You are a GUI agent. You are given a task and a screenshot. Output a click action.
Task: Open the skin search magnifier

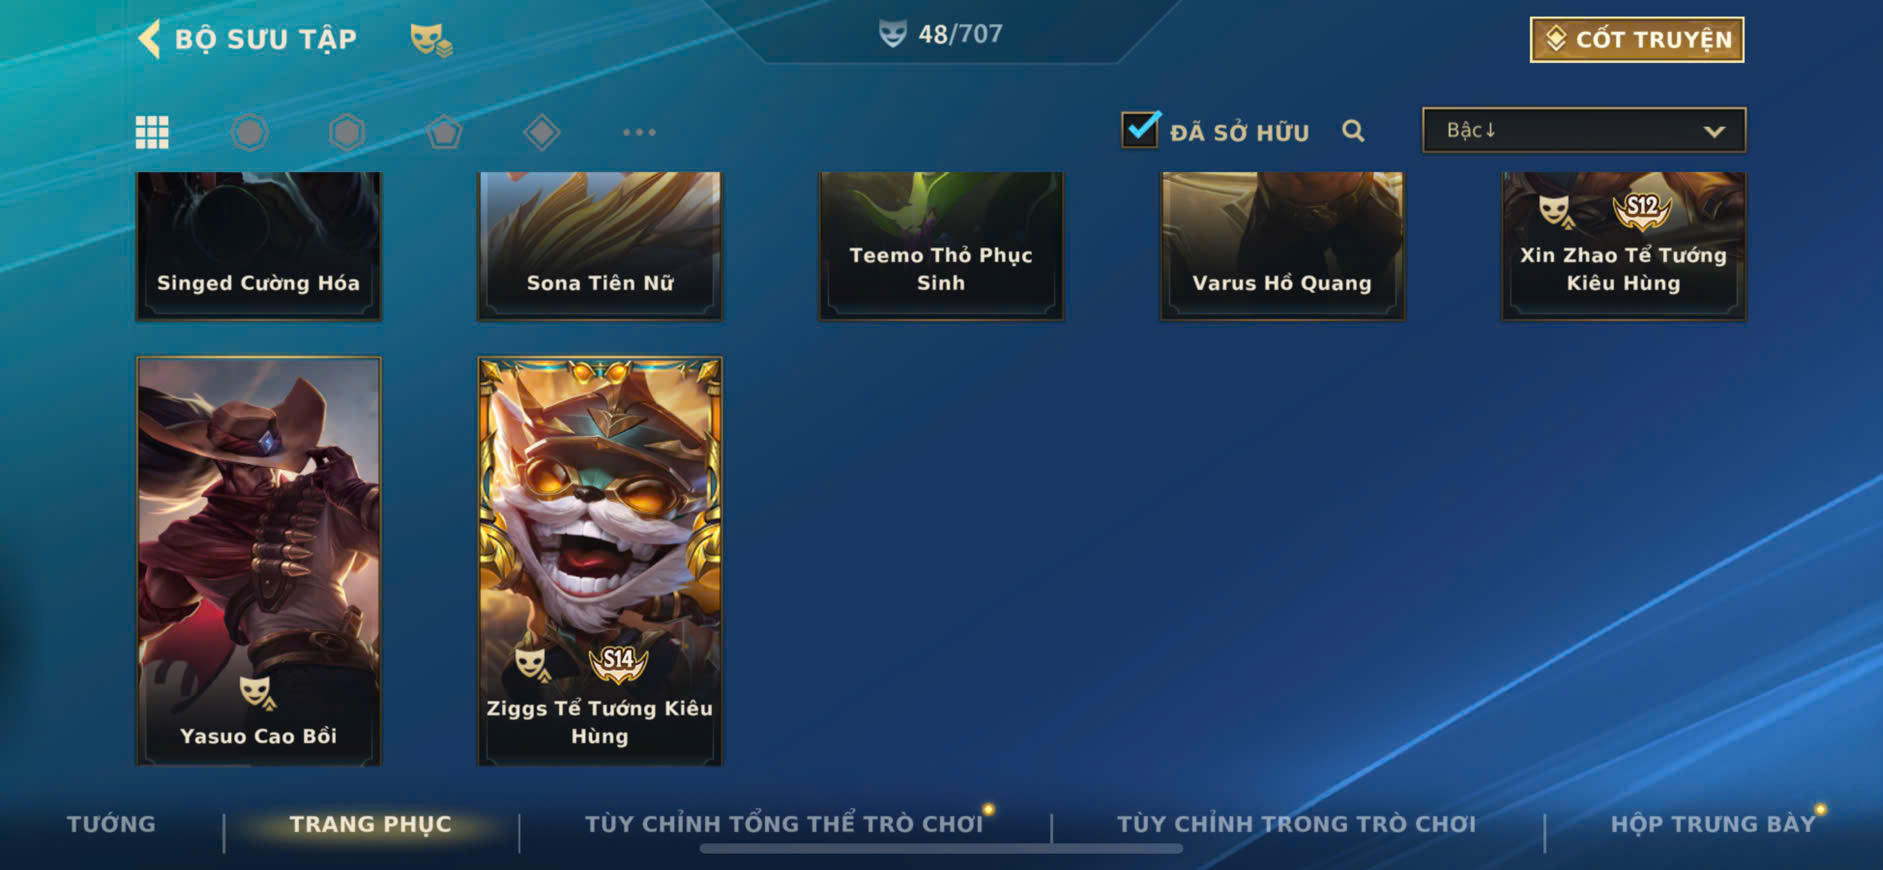click(1353, 131)
